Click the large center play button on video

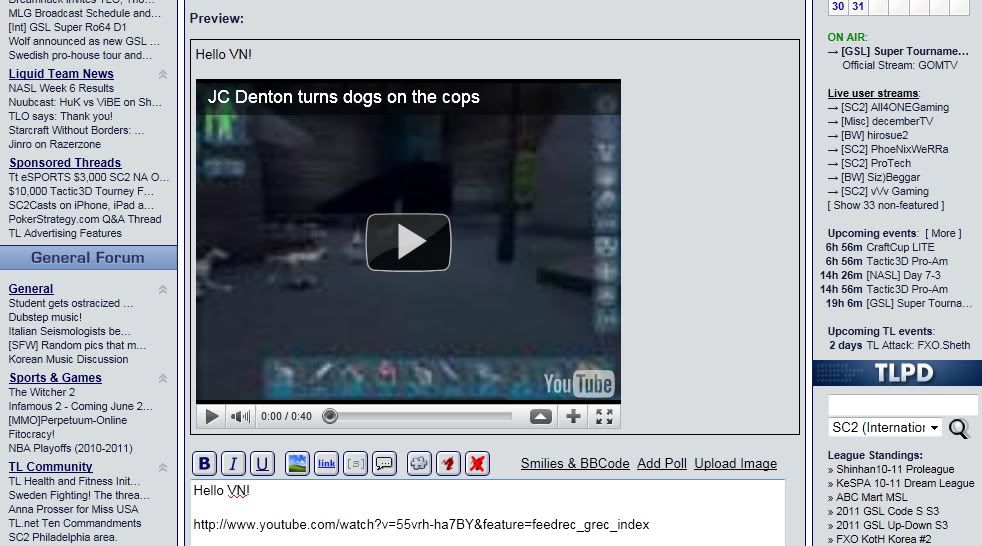(408, 242)
